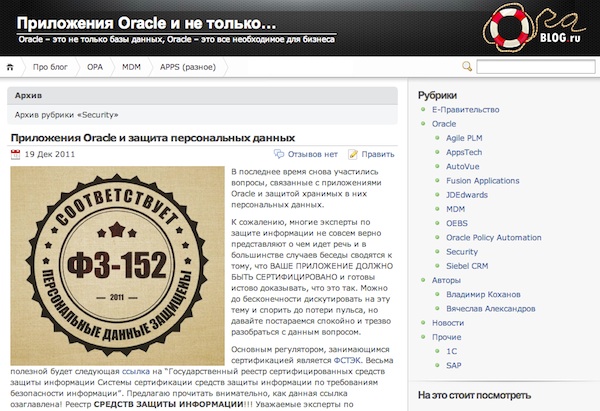Image resolution: width=600 pixels, height=411 pixels.
Task: Click the Рубрики sidebar heading
Action: tap(437, 95)
